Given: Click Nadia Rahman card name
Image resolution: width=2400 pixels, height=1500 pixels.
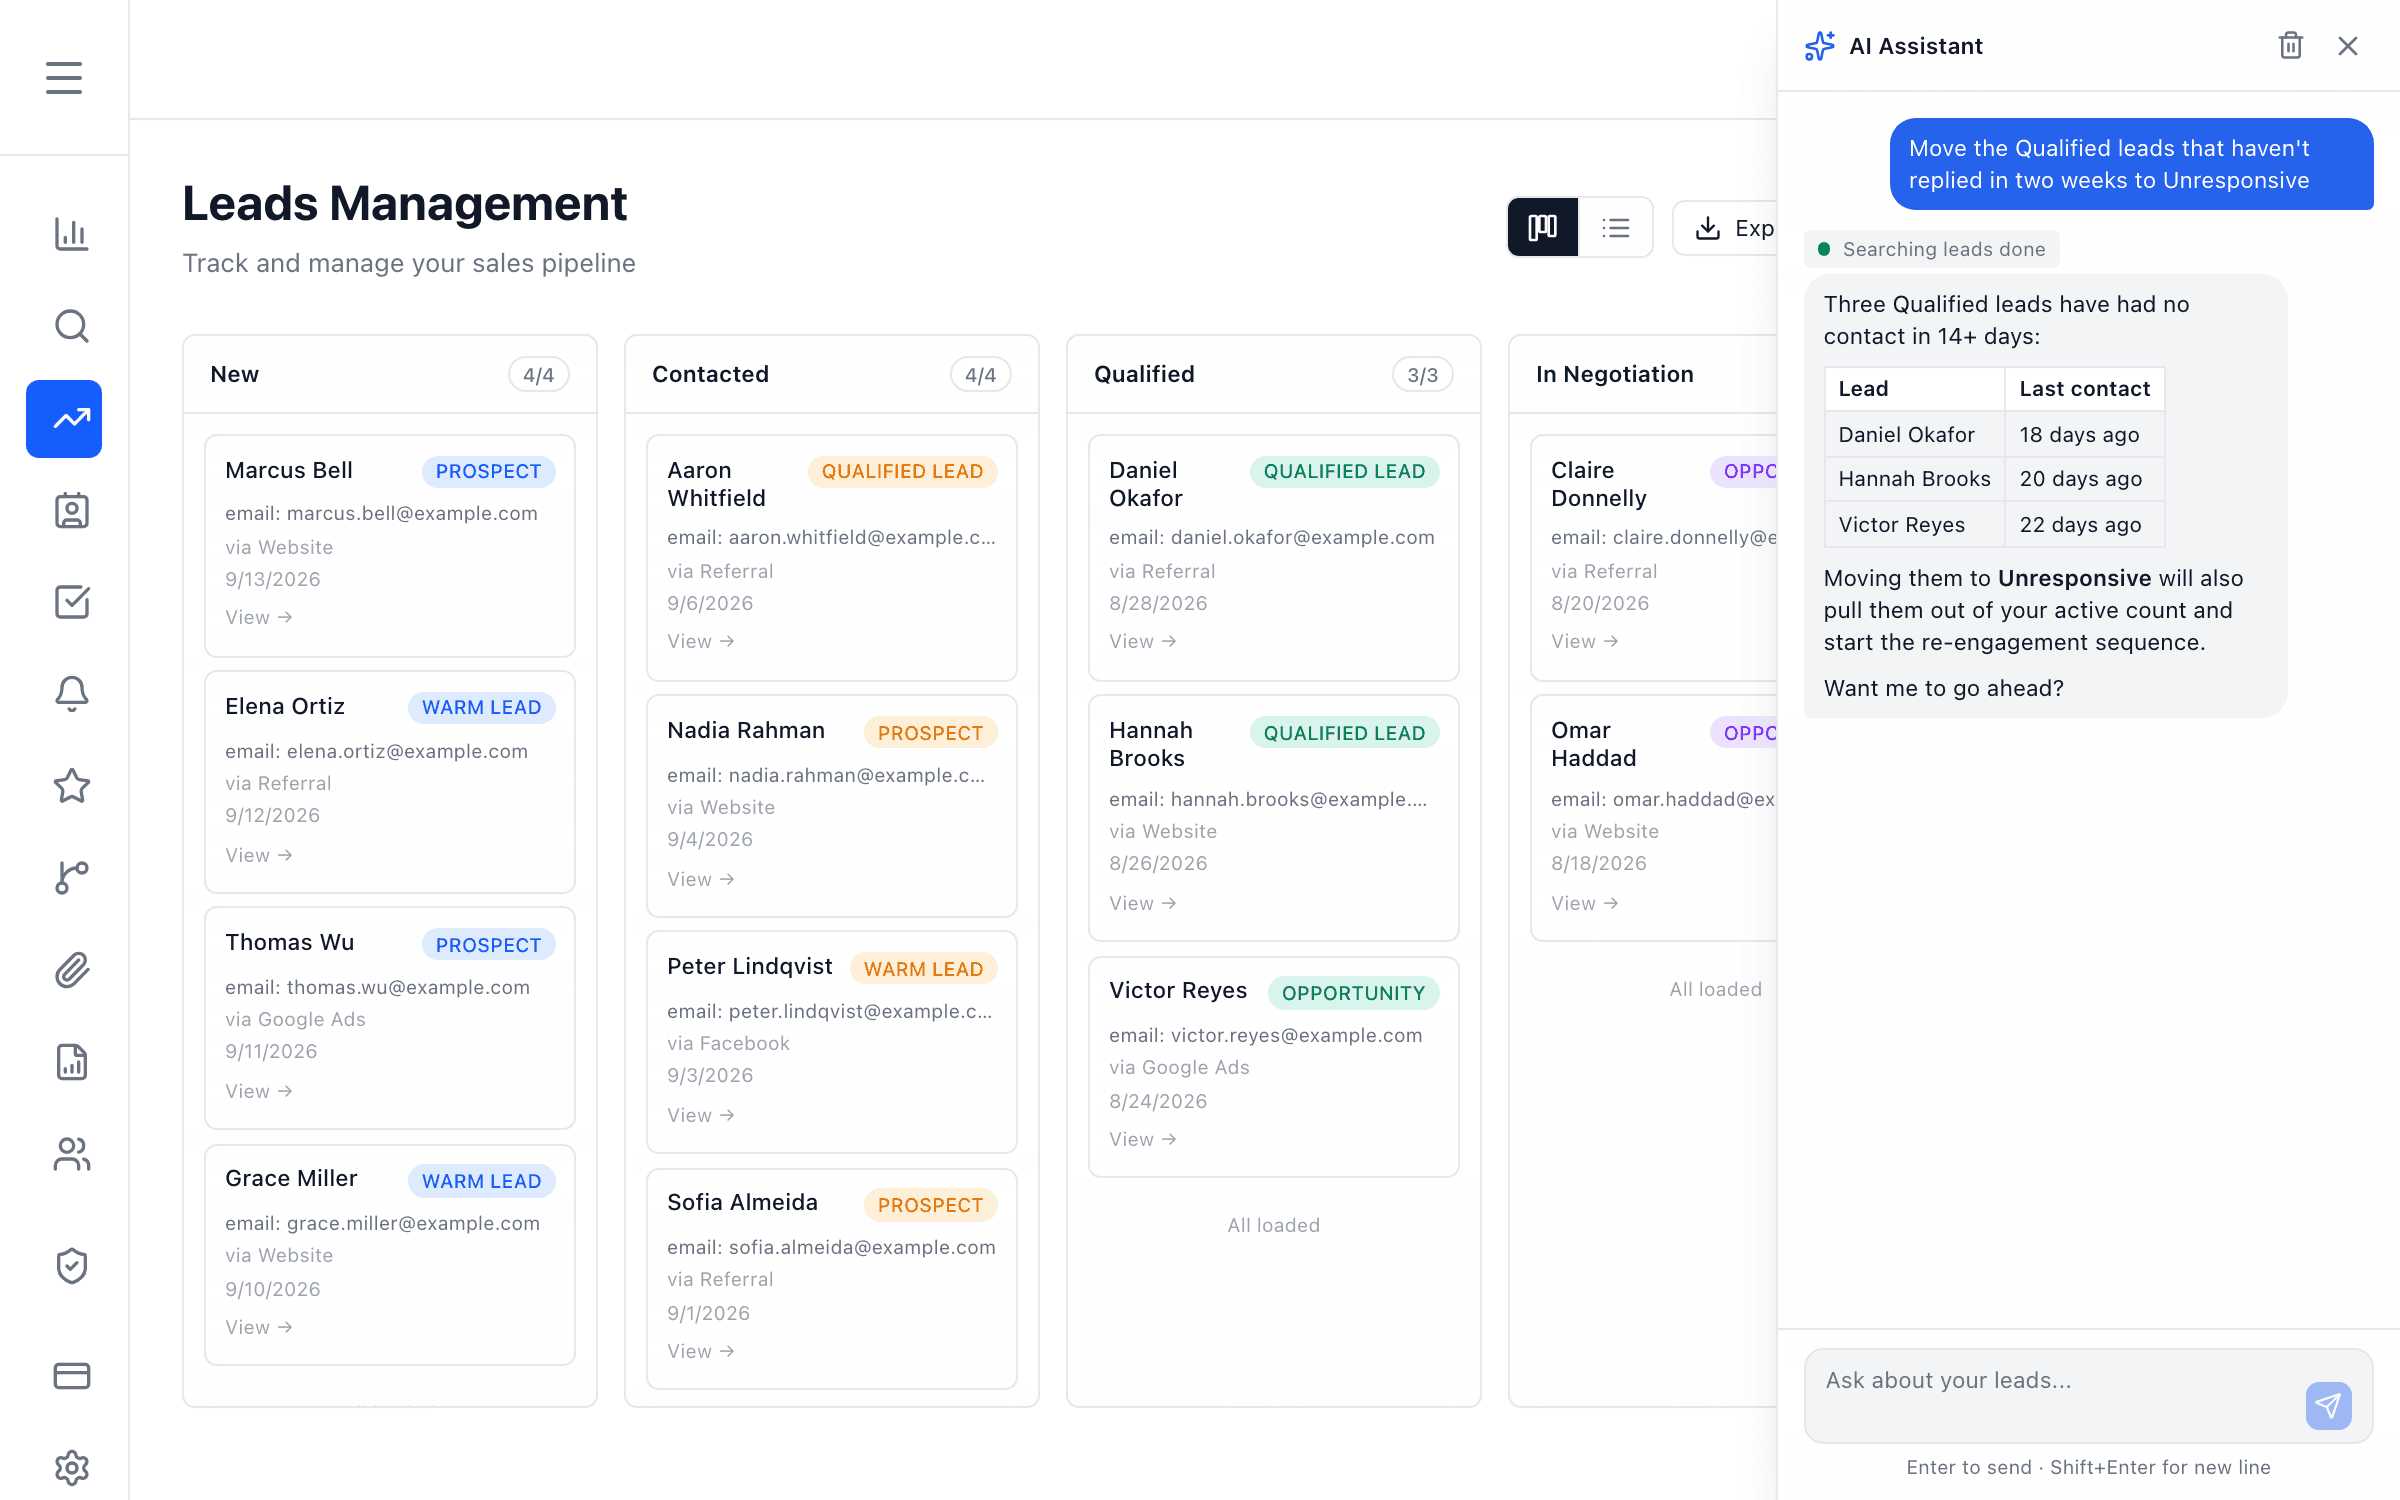Looking at the screenshot, I should click(x=746, y=730).
